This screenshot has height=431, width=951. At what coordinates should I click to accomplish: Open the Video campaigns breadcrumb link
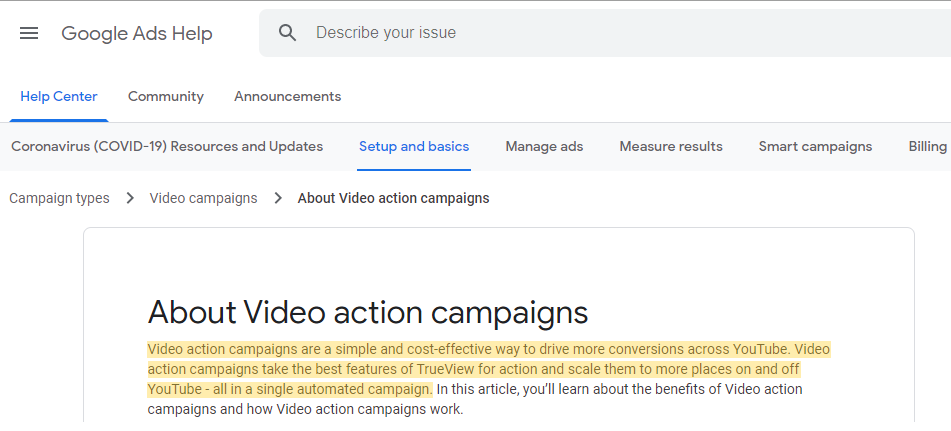point(203,198)
